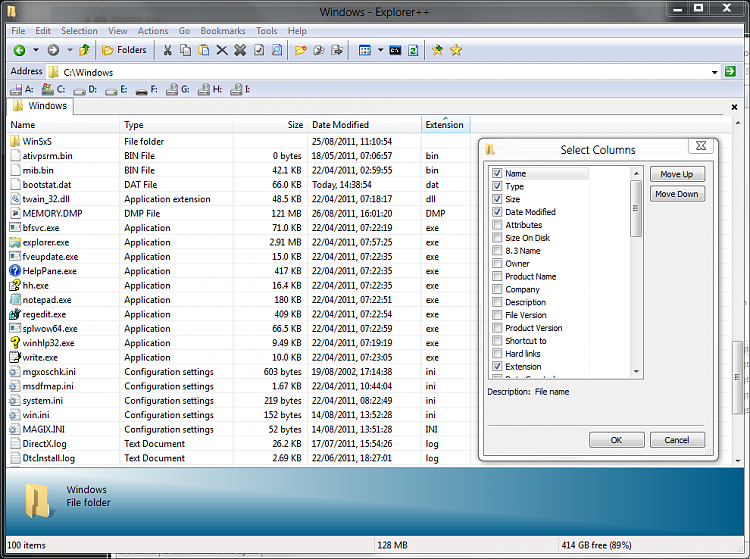This screenshot has height=559, width=750.
Task: Open the Back history dropdown arrow
Action: (35, 50)
